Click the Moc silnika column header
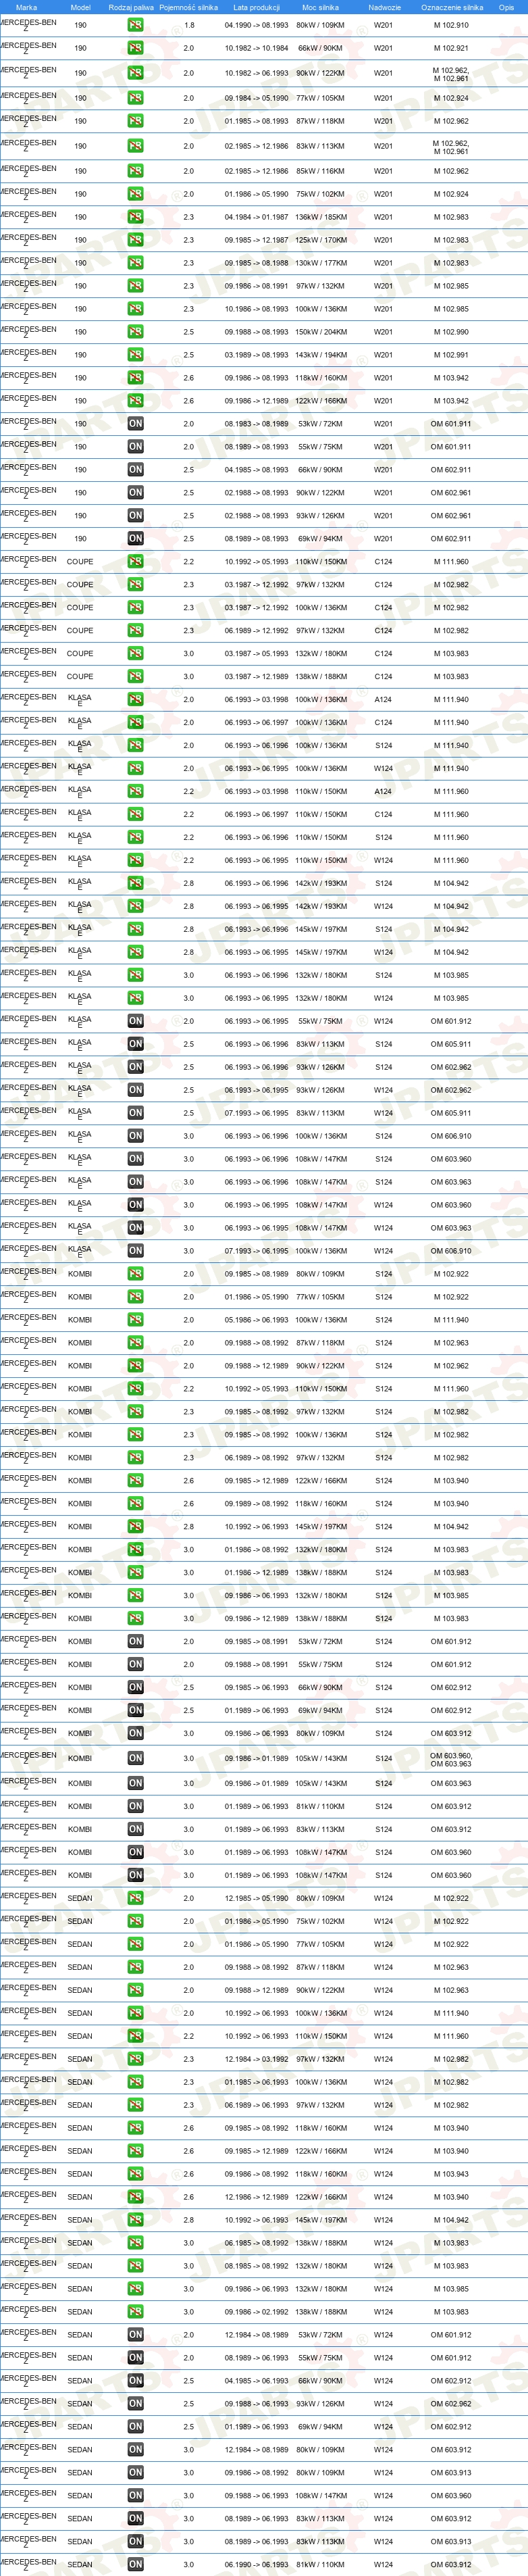This screenshot has width=528, height=2576. tap(320, 7)
